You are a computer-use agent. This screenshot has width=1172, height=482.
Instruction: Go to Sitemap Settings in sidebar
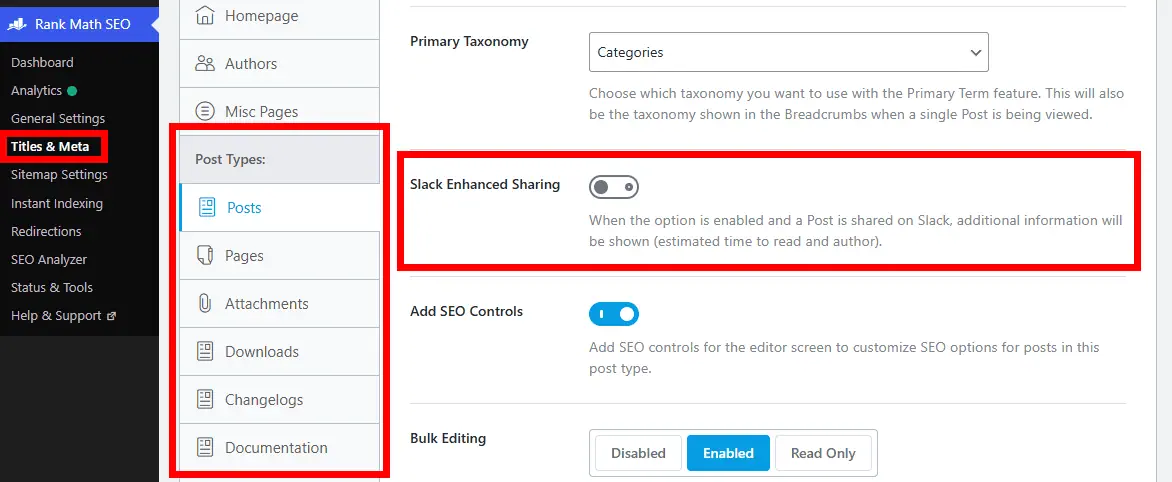(x=59, y=175)
